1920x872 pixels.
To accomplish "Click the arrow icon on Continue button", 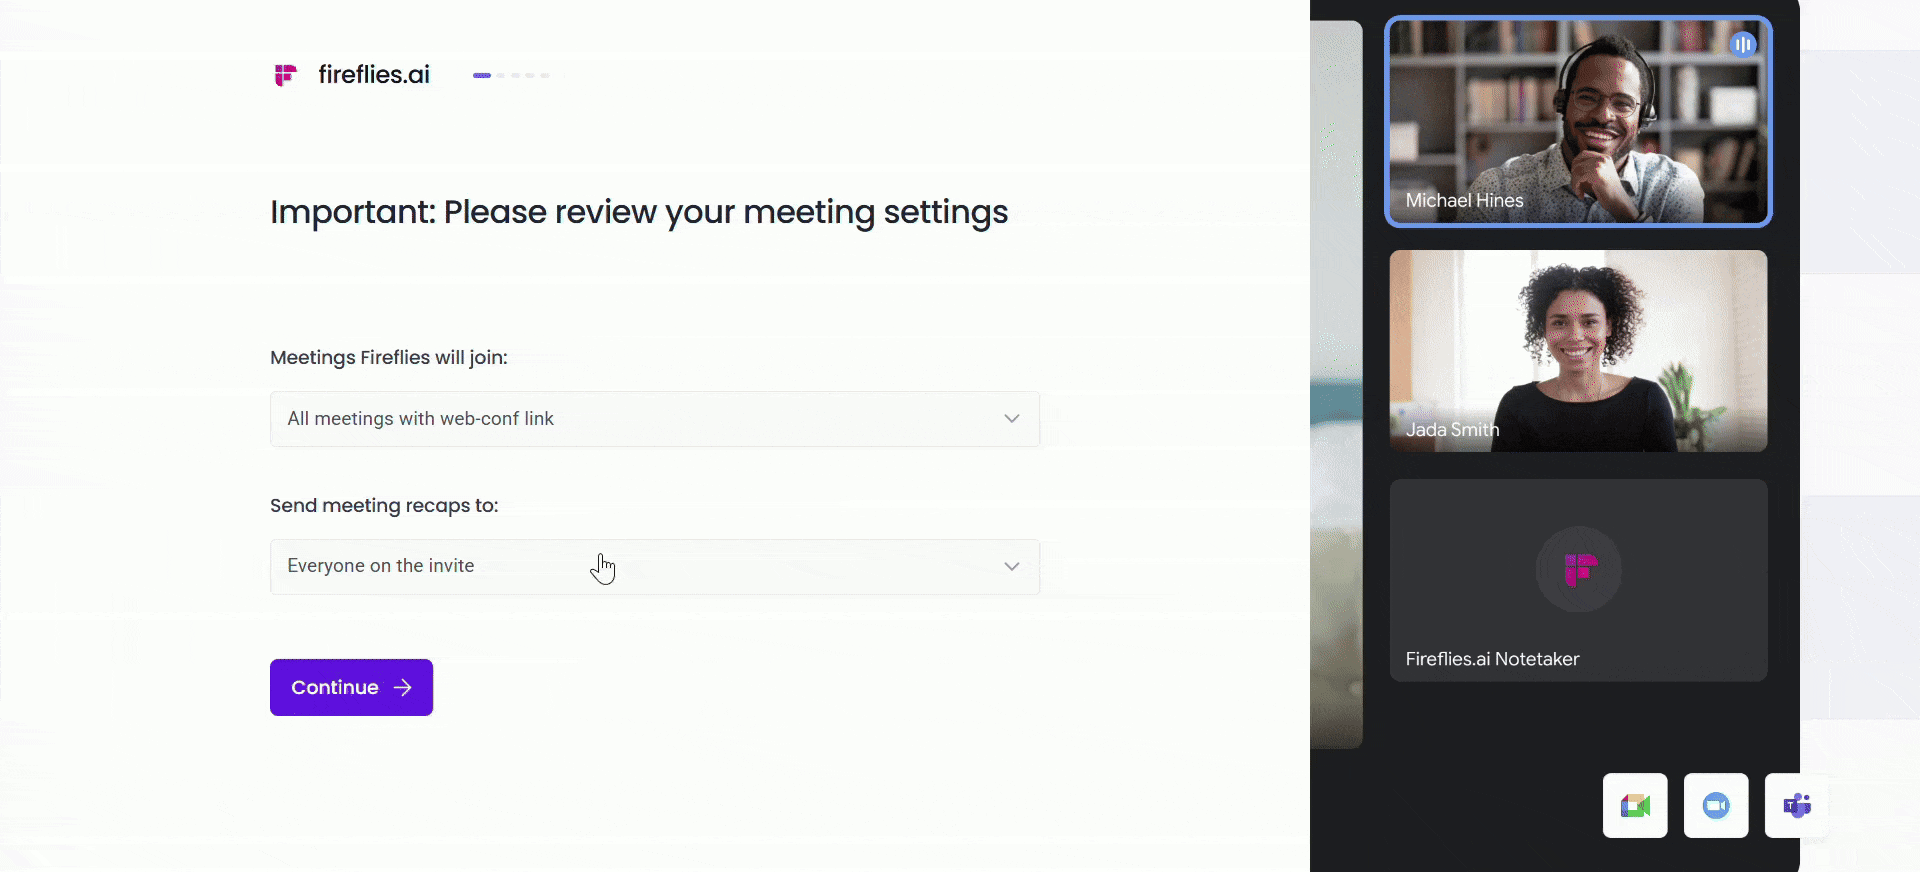I will [x=402, y=687].
